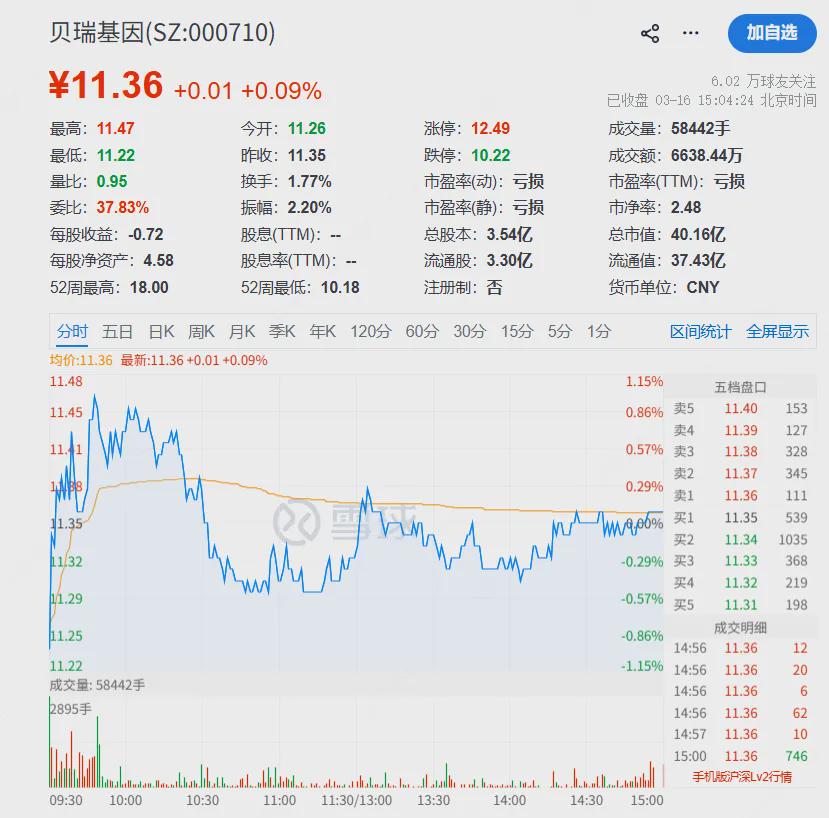
Task: Open the 手机版沪深Lv2行情 link
Action: coord(741,776)
